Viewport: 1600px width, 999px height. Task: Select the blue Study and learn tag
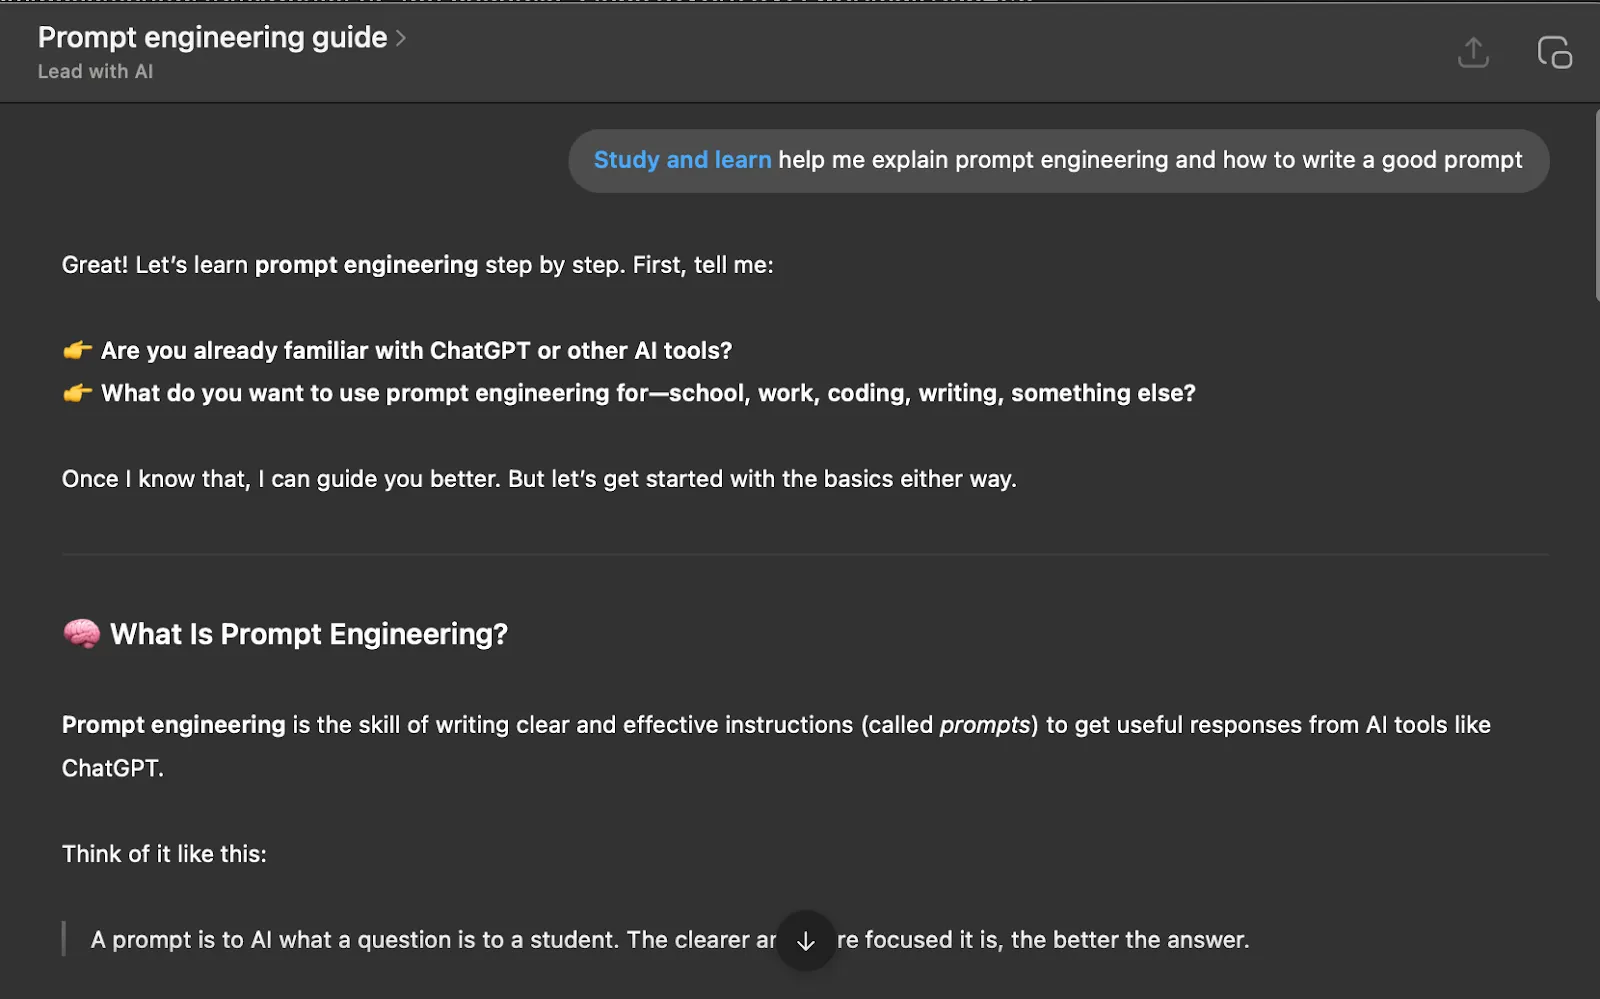coord(682,160)
